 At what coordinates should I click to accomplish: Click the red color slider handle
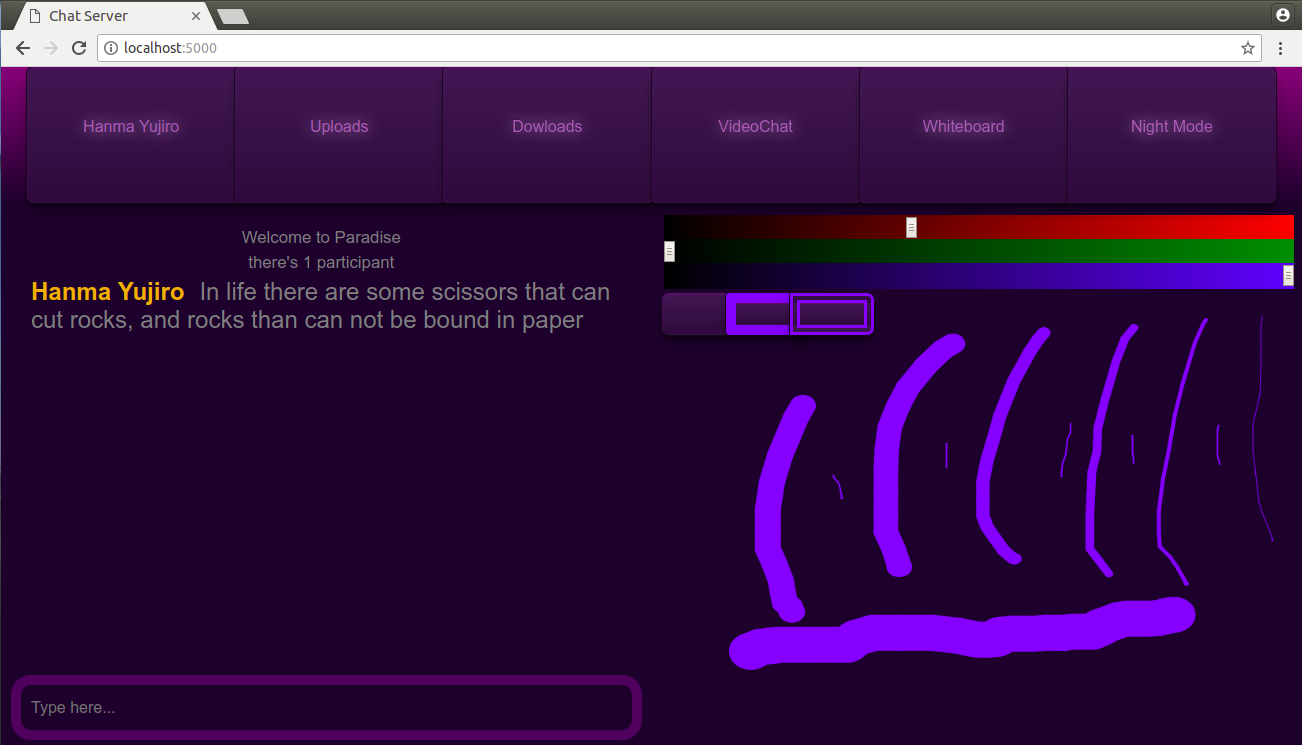coord(911,227)
